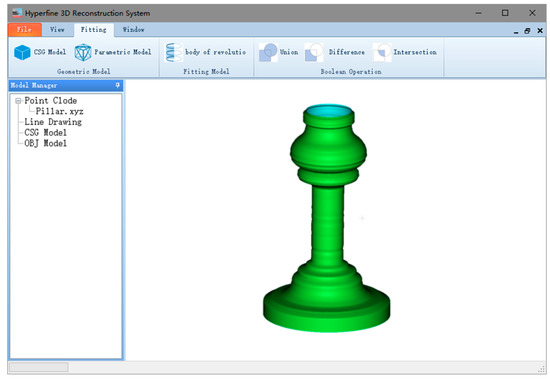Screen dimensions: 550x380
Task: Select OBJ Model tree item
Action: pyautogui.click(x=46, y=143)
